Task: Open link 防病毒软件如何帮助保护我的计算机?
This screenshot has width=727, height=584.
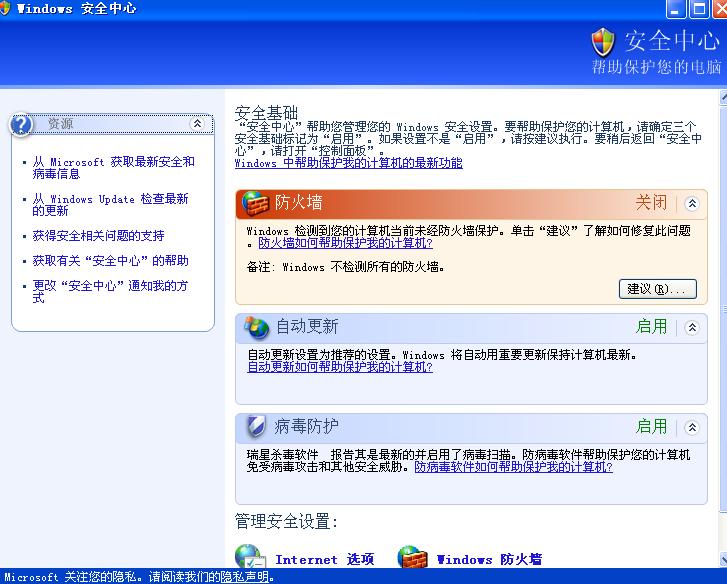Action: 513,467
